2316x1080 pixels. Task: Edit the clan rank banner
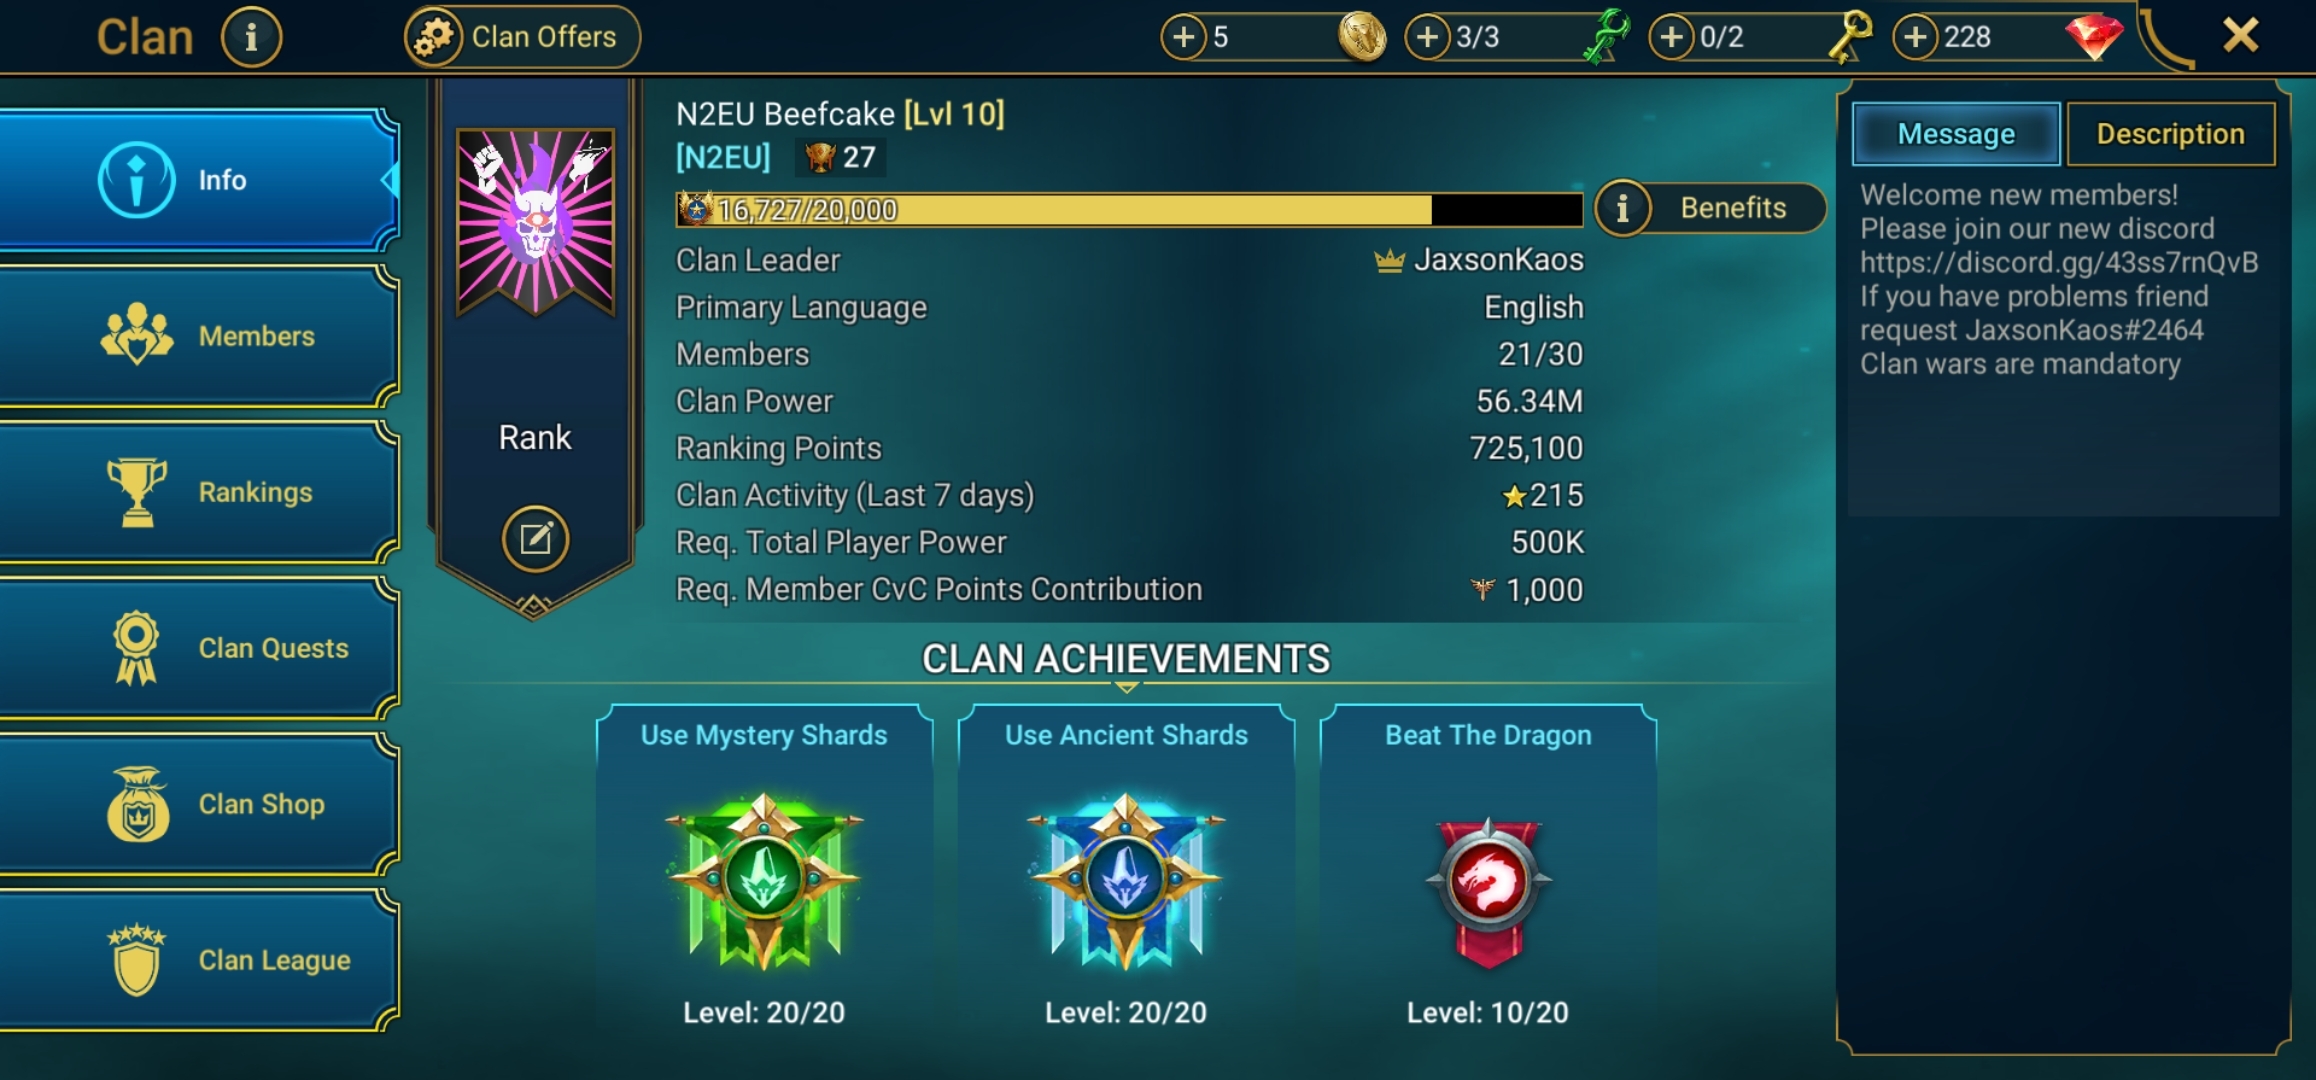click(535, 539)
